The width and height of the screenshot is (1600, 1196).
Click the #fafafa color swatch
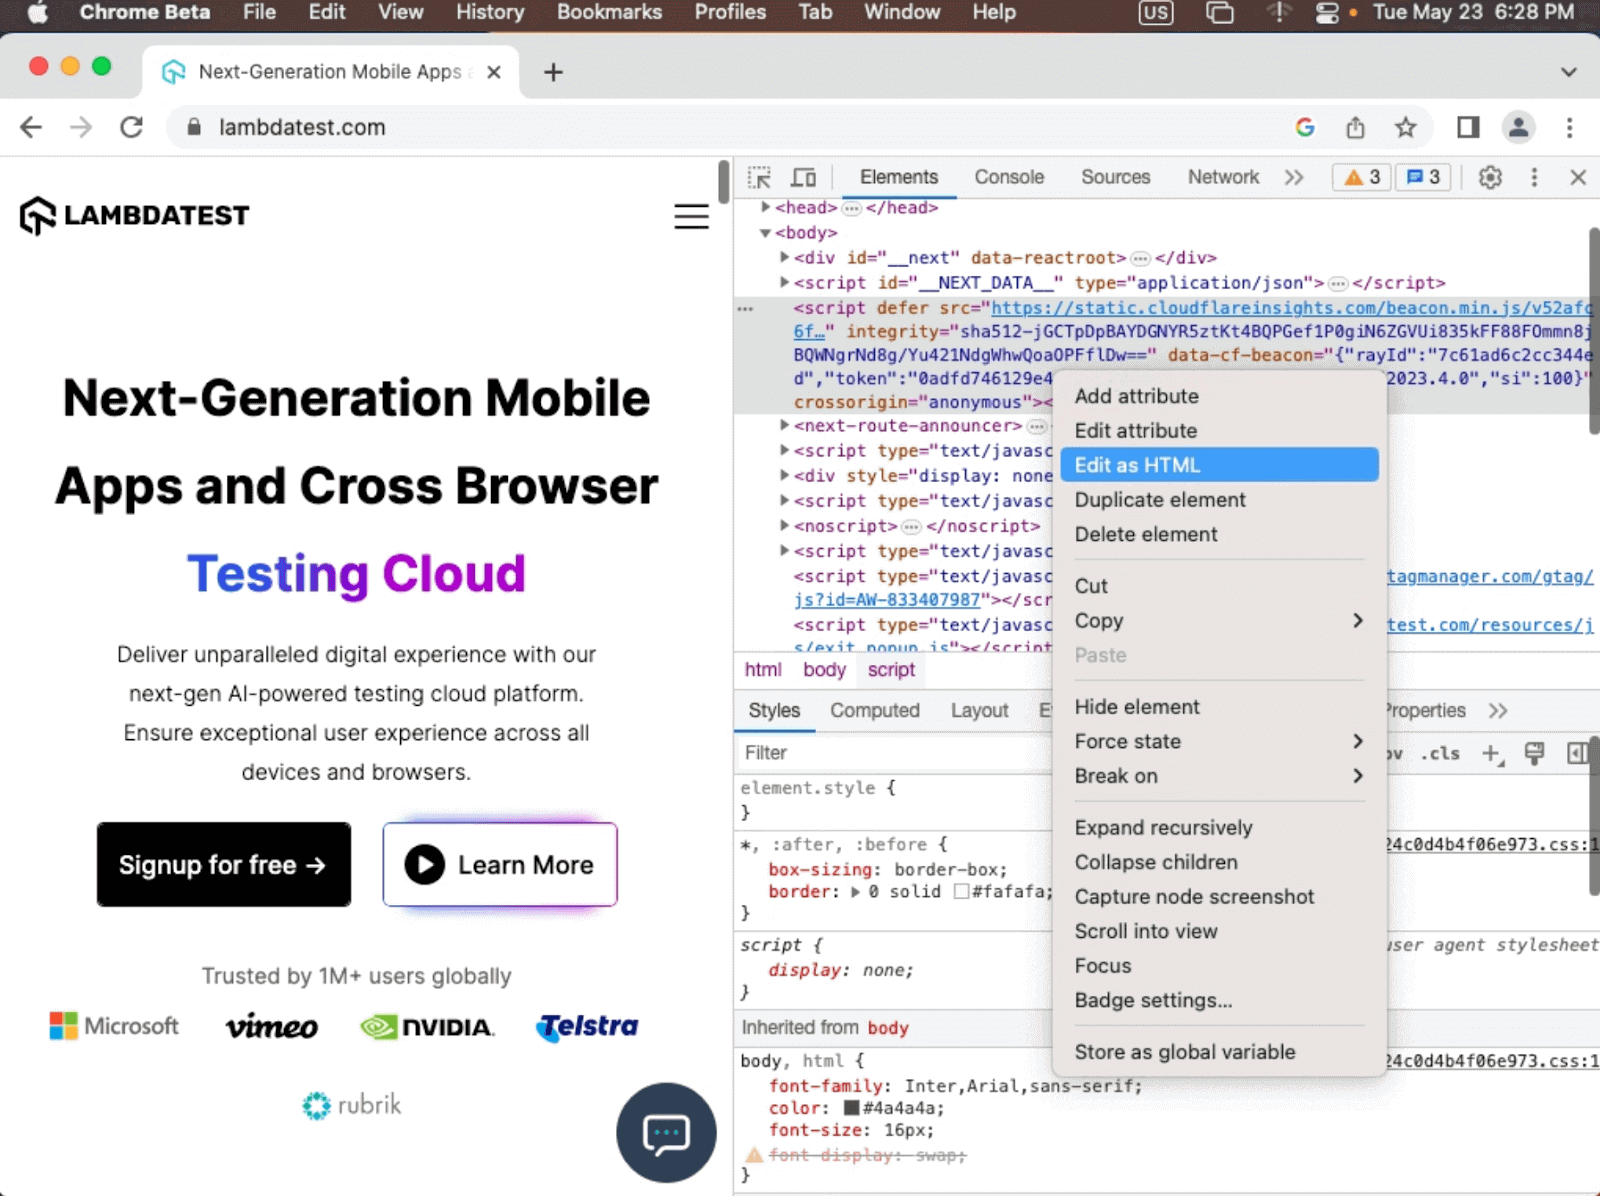point(962,892)
